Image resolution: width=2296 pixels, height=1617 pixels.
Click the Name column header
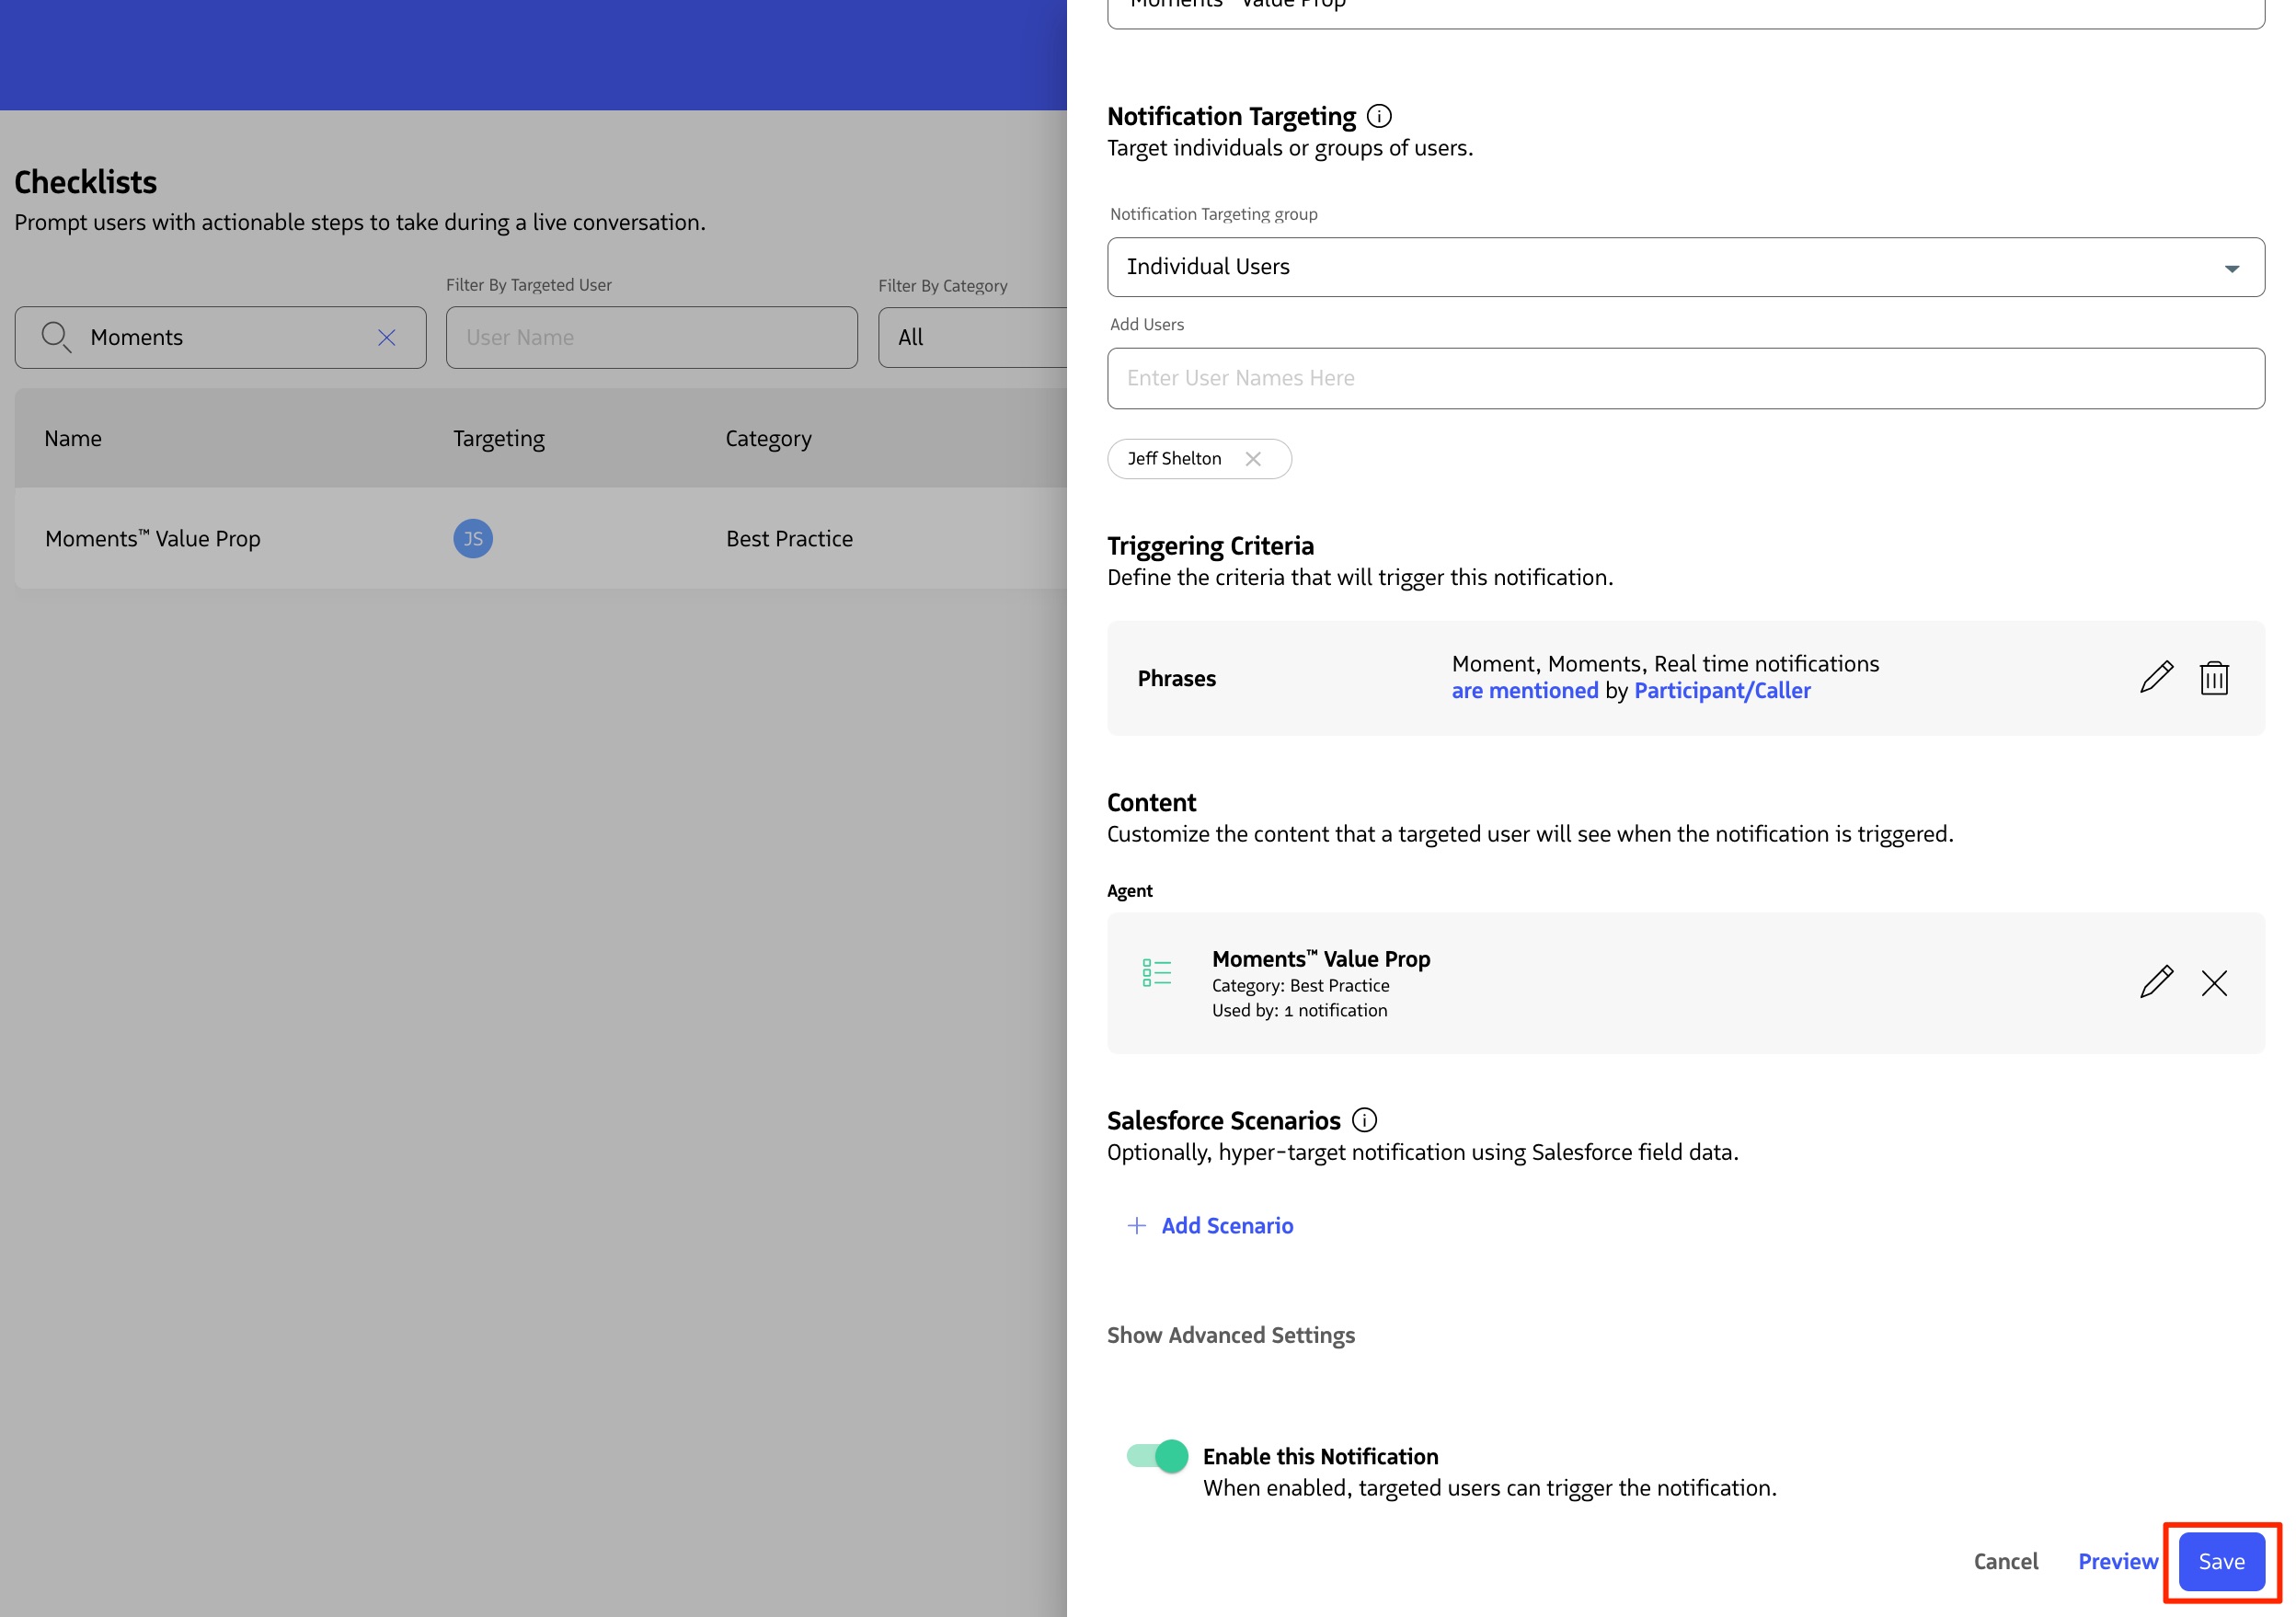73,438
